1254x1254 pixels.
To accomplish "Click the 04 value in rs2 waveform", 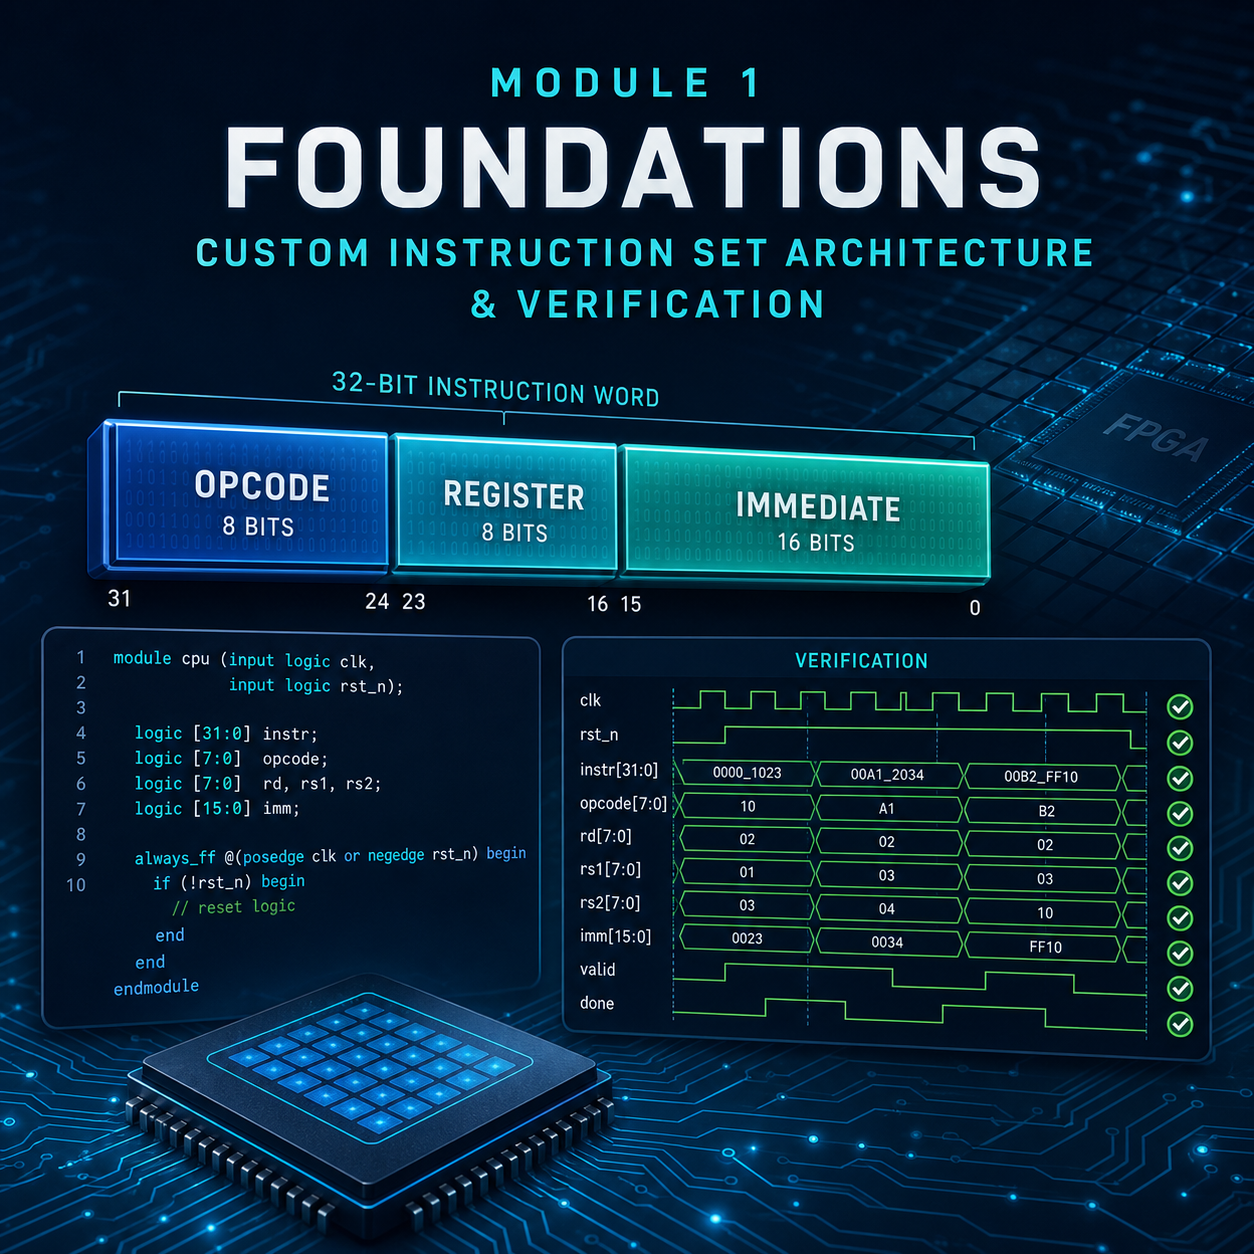I will [x=887, y=909].
